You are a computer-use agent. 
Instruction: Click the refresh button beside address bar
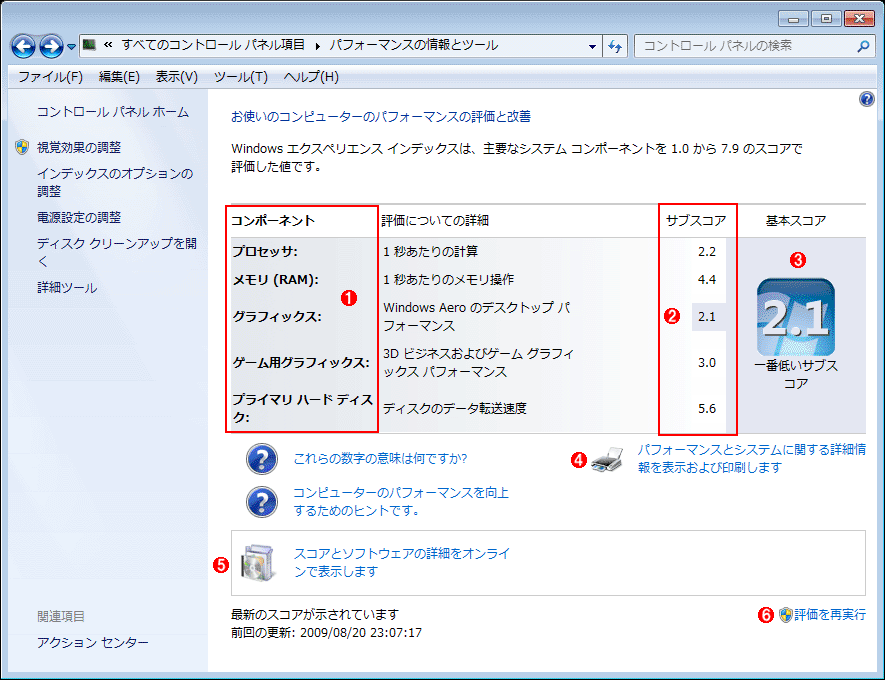pos(615,46)
